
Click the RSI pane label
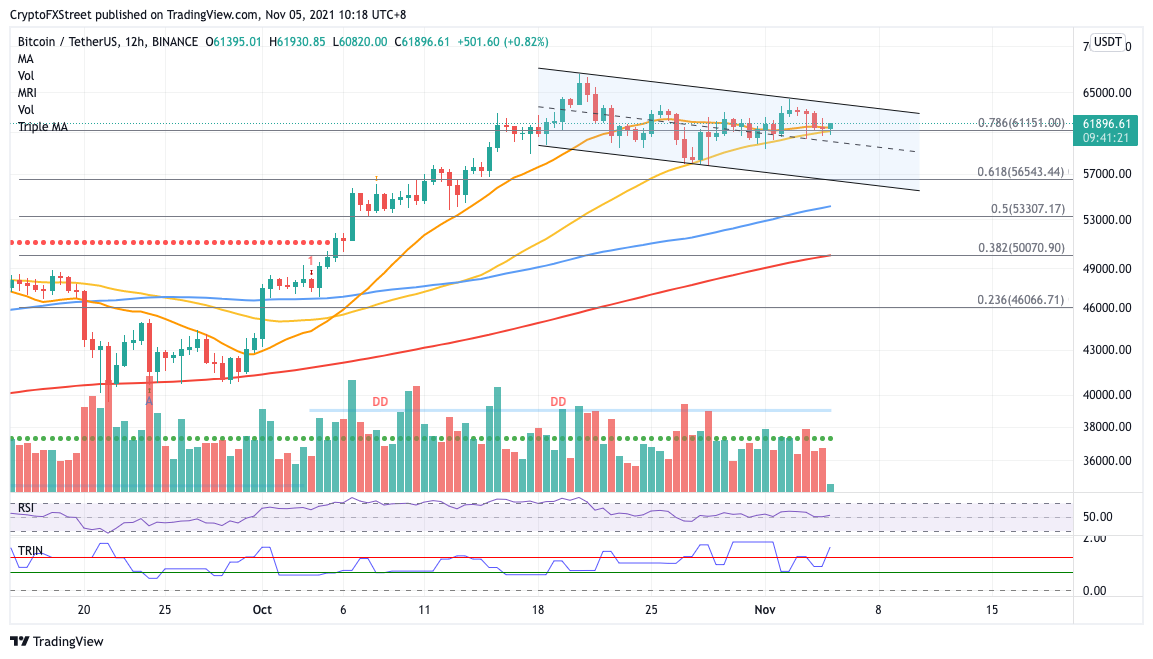coord(26,507)
